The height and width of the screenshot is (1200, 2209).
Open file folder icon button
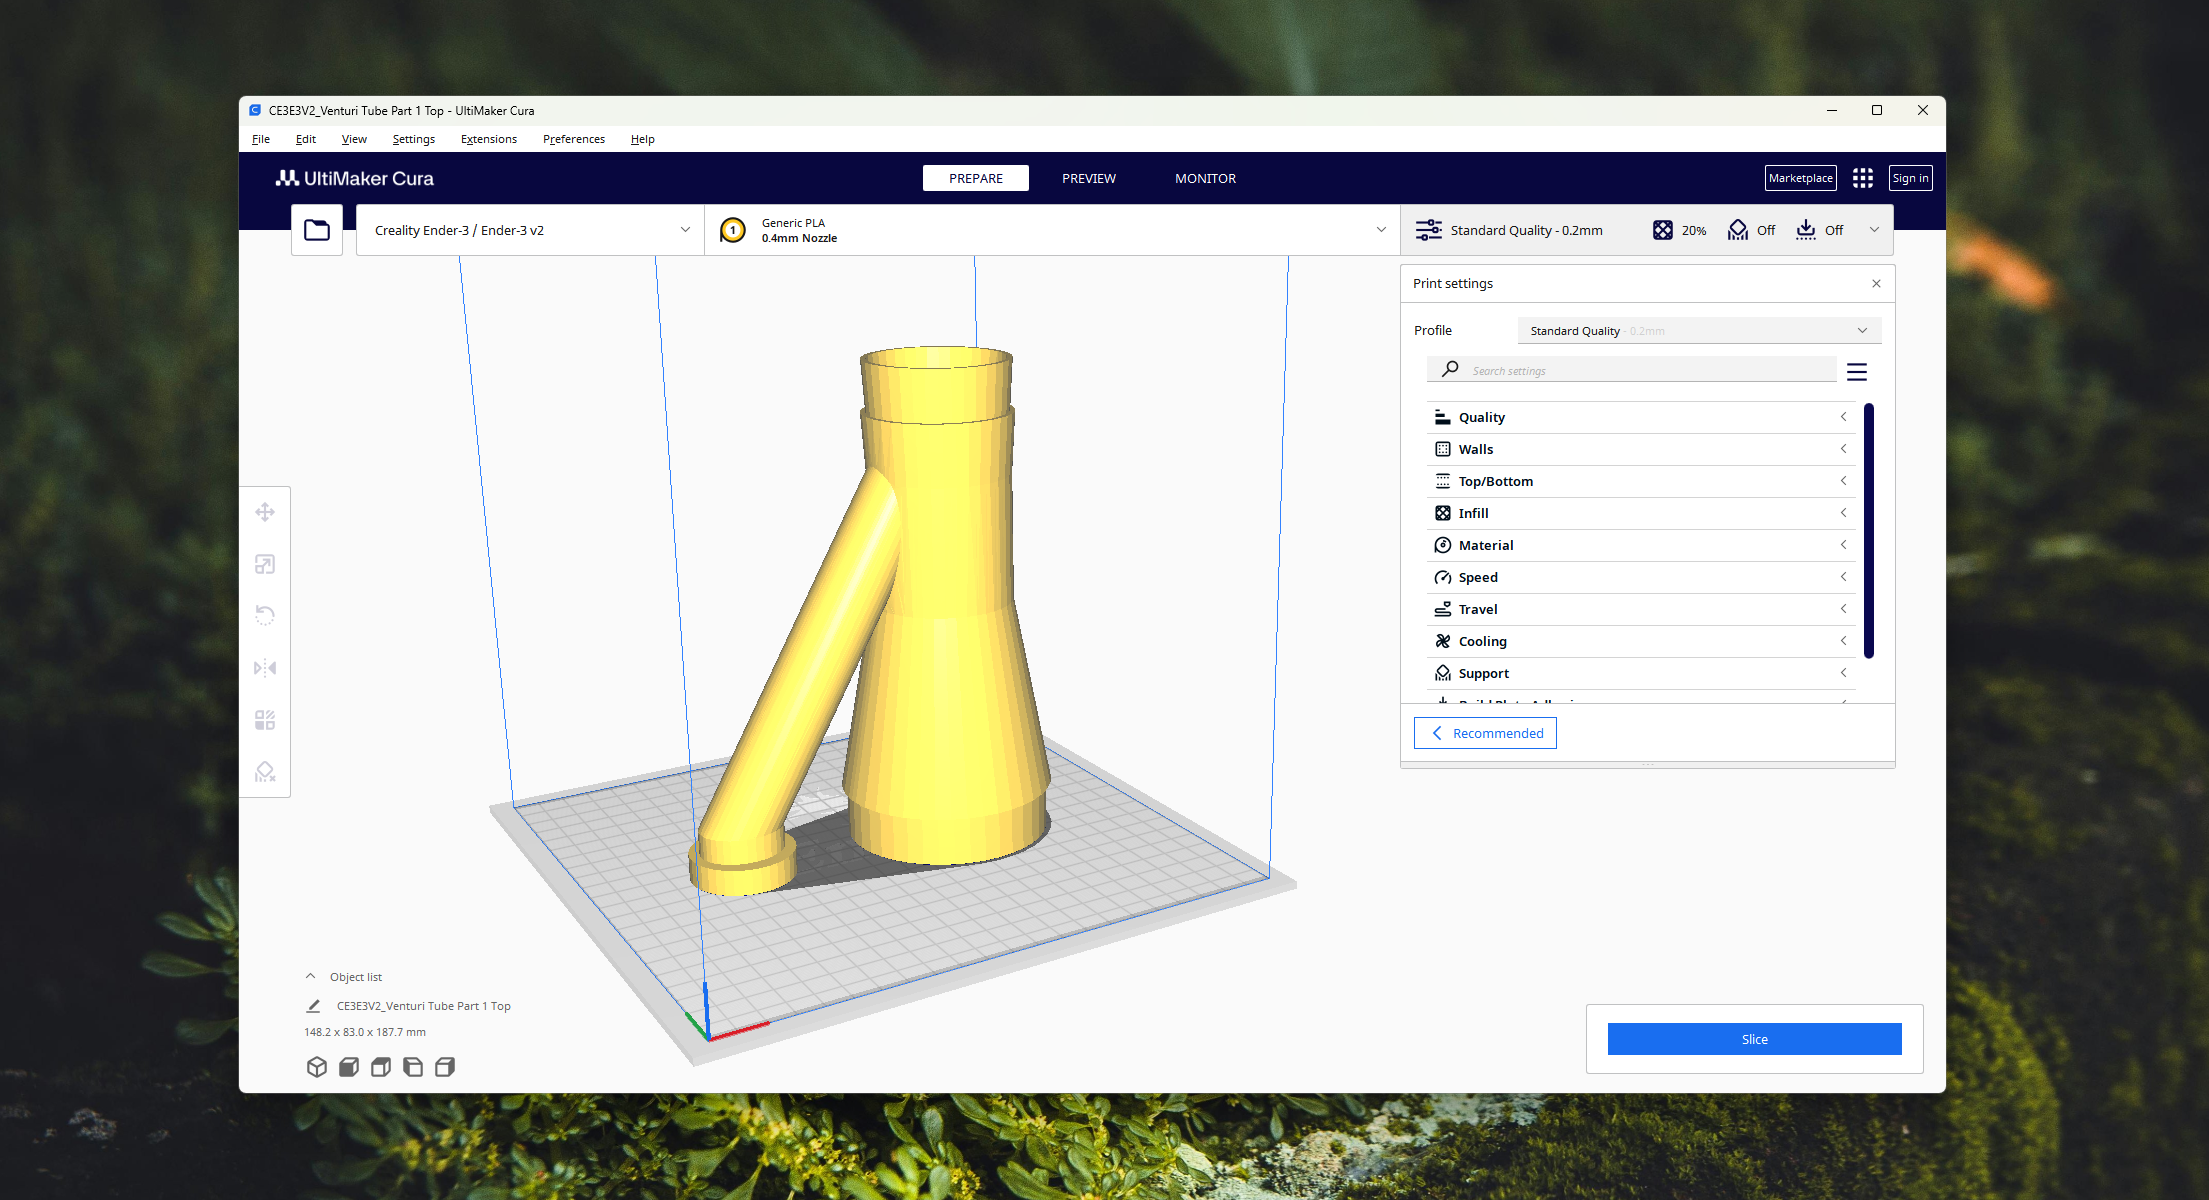(x=317, y=230)
